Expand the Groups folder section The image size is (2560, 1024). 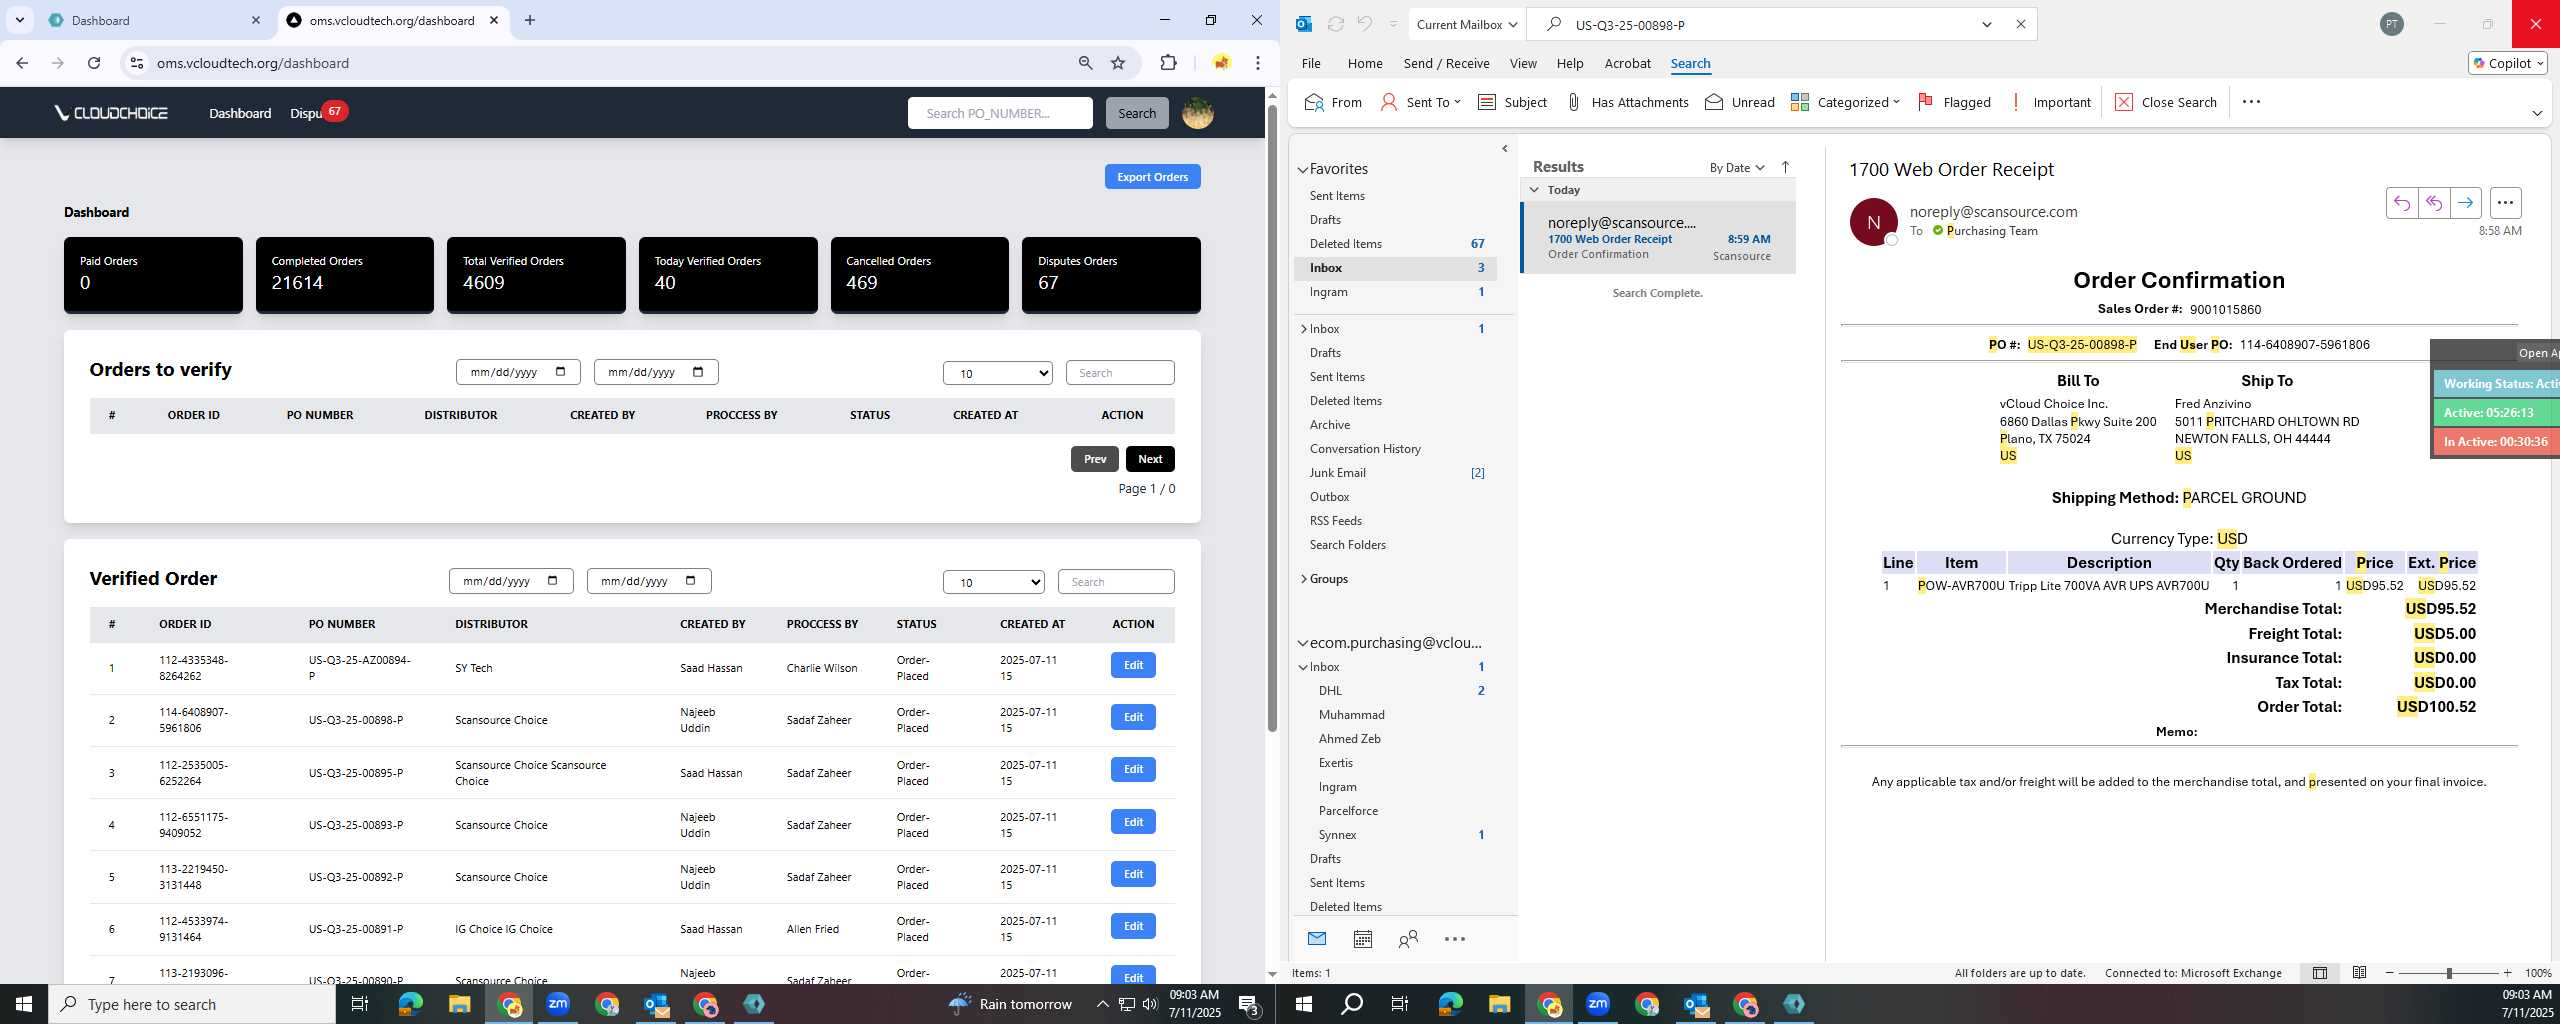point(1303,579)
